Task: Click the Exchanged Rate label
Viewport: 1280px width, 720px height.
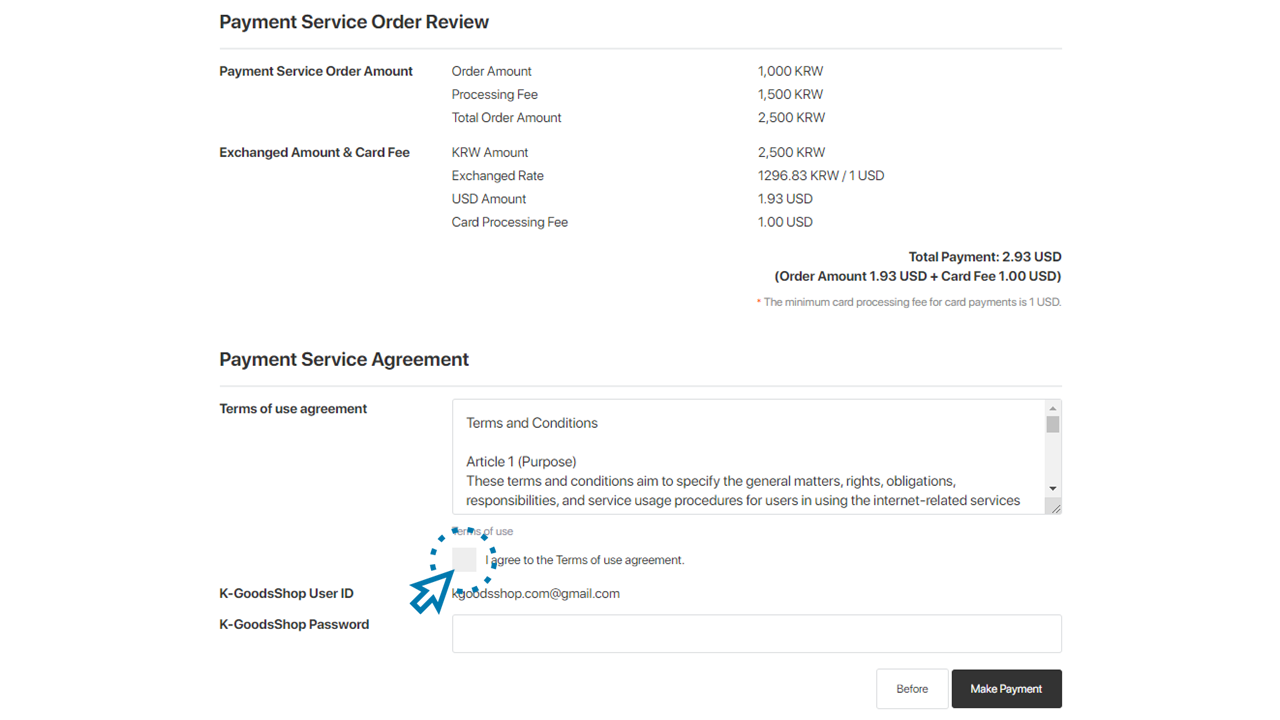Action: pos(497,176)
